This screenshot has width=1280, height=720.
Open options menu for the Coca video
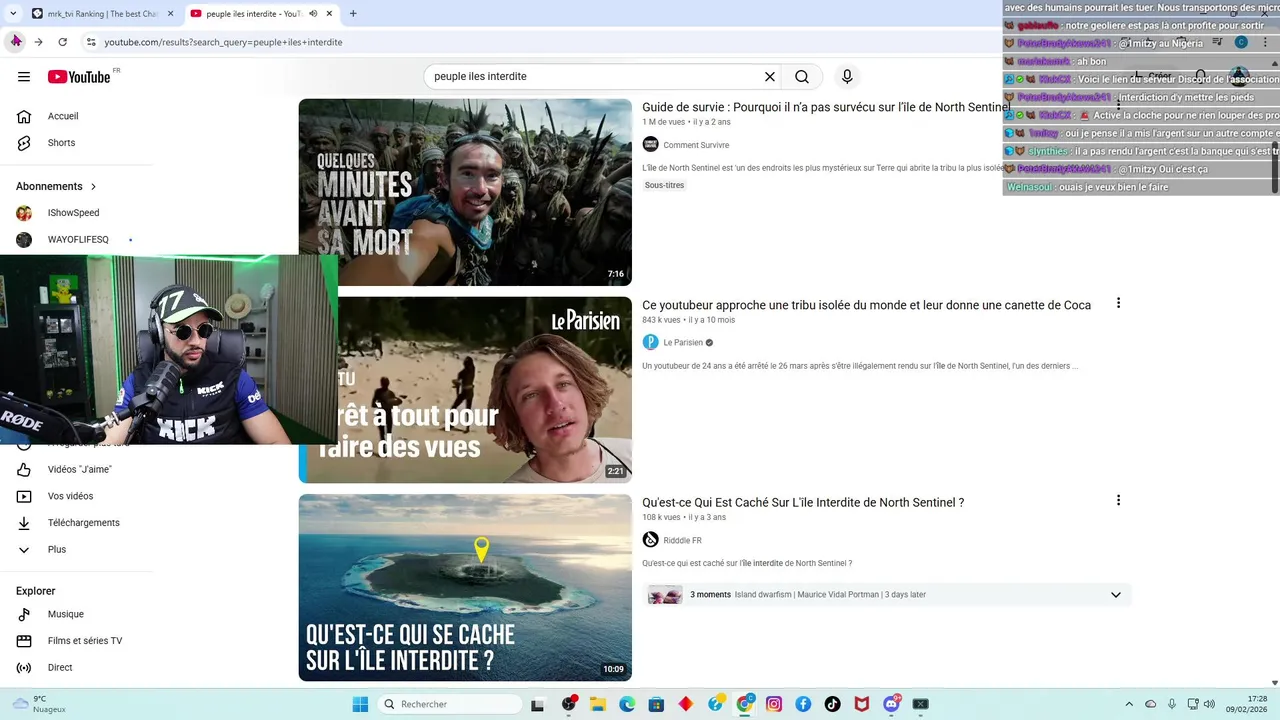click(x=1118, y=303)
